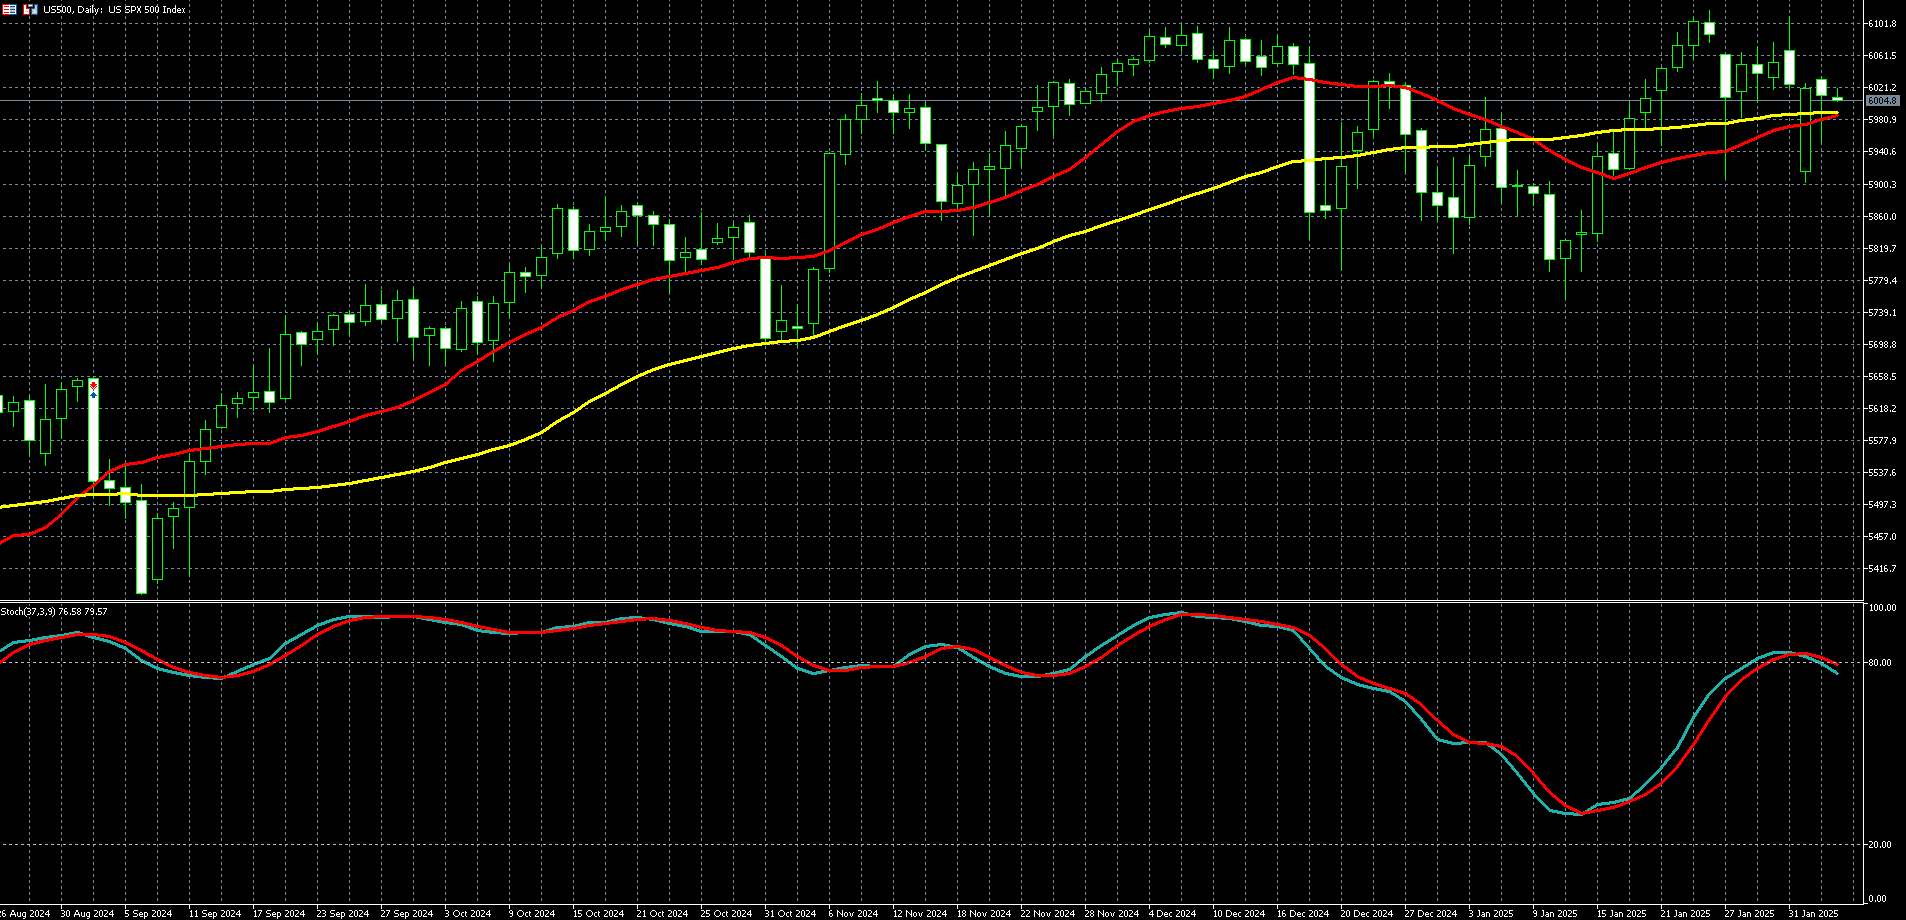Click the '27 Sep 2024' date label
This screenshot has height=920, width=1906.
pyautogui.click(x=407, y=913)
